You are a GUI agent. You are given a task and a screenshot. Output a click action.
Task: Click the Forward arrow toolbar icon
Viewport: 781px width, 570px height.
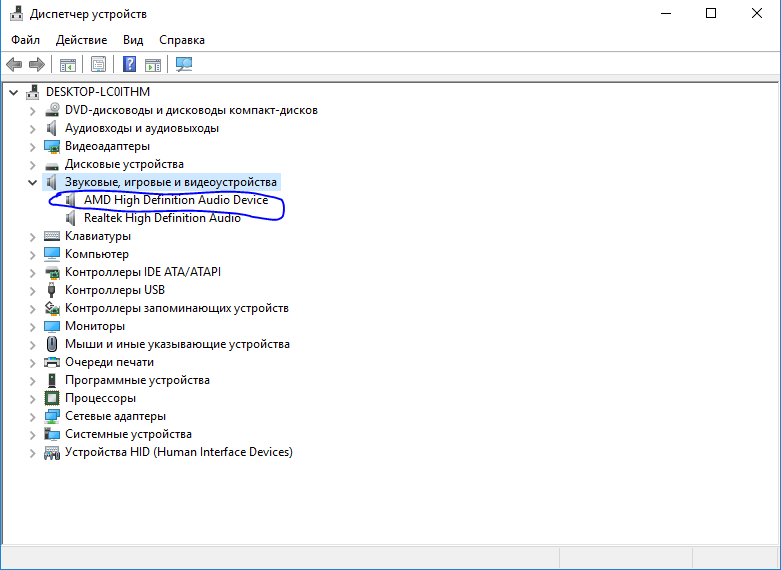pos(37,64)
